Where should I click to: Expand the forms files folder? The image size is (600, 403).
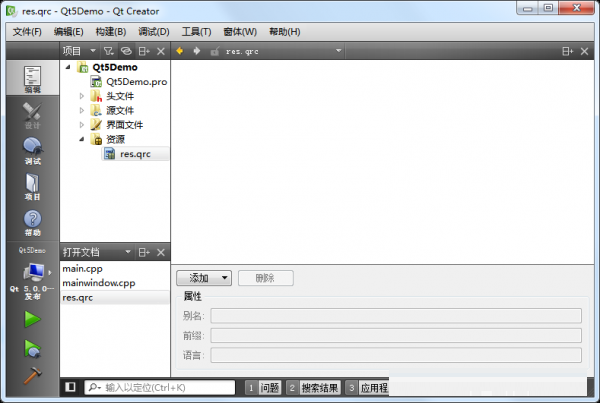pyautogui.click(x=82, y=125)
